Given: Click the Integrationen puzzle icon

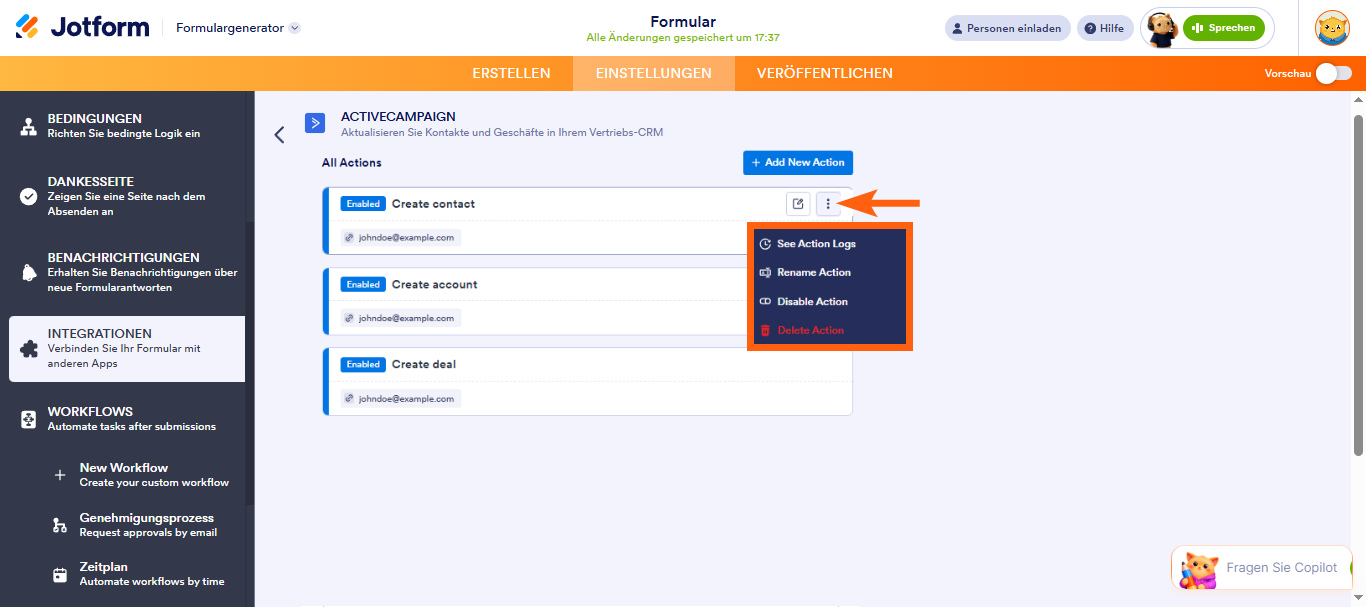Looking at the screenshot, I should (x=29, y=349).
